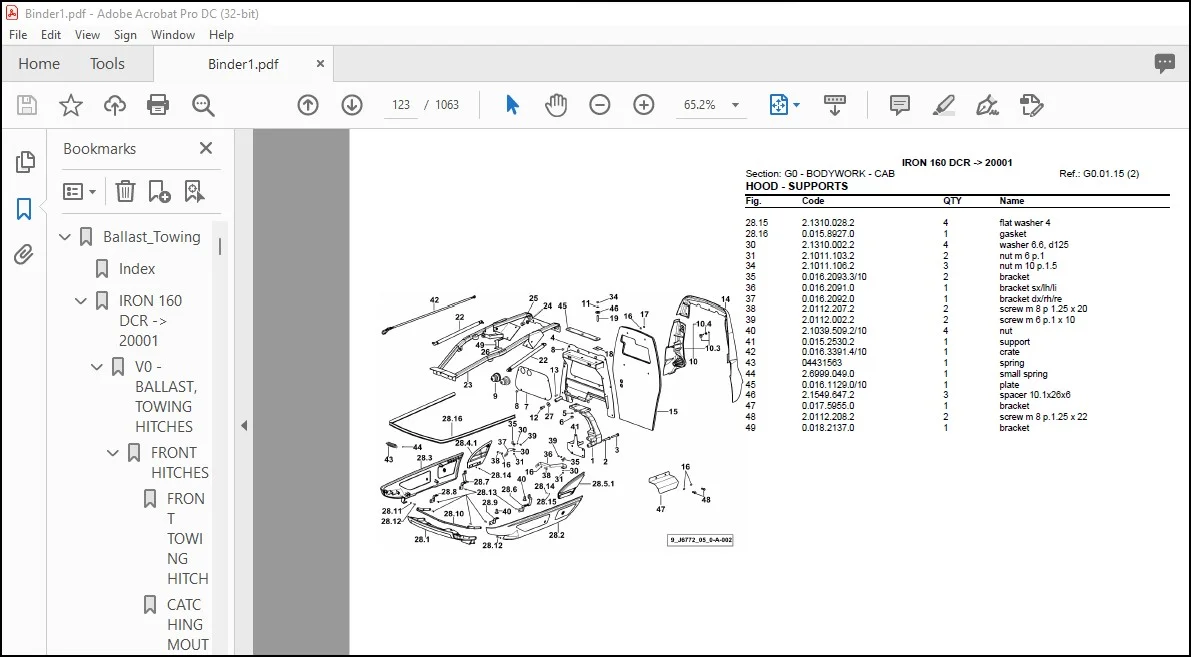Activate the hand pan tool
1191x657 pixels.
(556, 105)
